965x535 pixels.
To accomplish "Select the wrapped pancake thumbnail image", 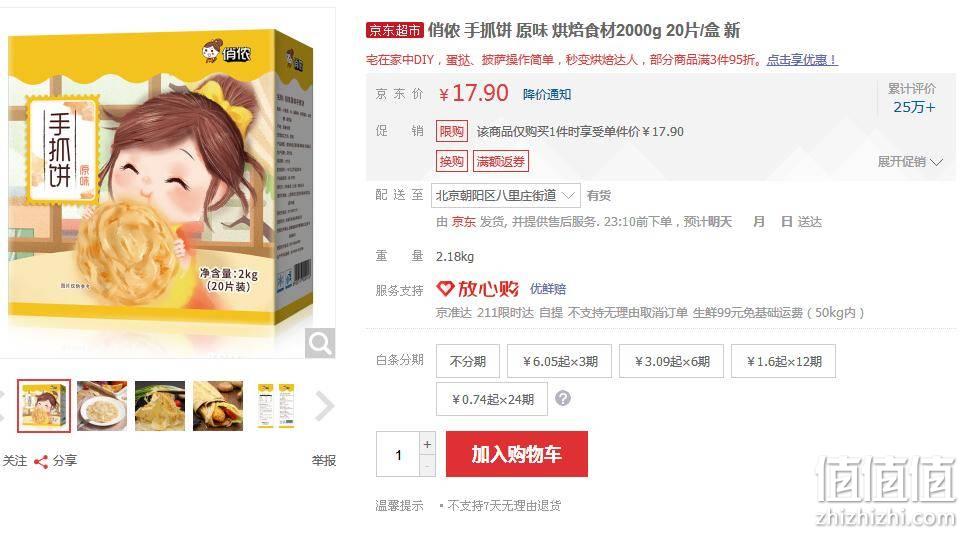I will [218, 406].
